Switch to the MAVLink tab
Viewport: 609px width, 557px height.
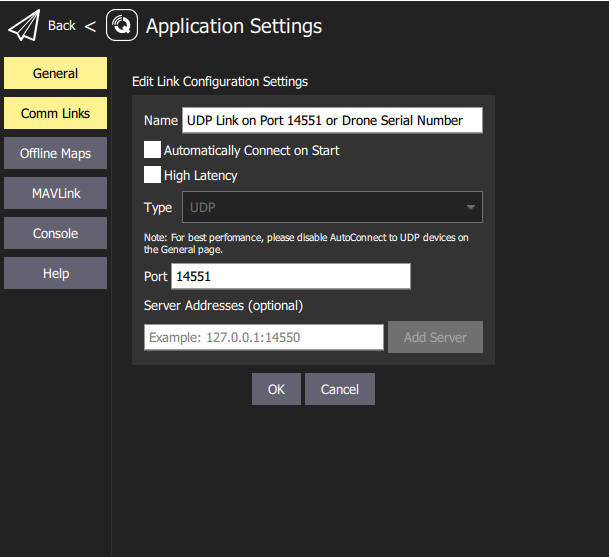56,193
